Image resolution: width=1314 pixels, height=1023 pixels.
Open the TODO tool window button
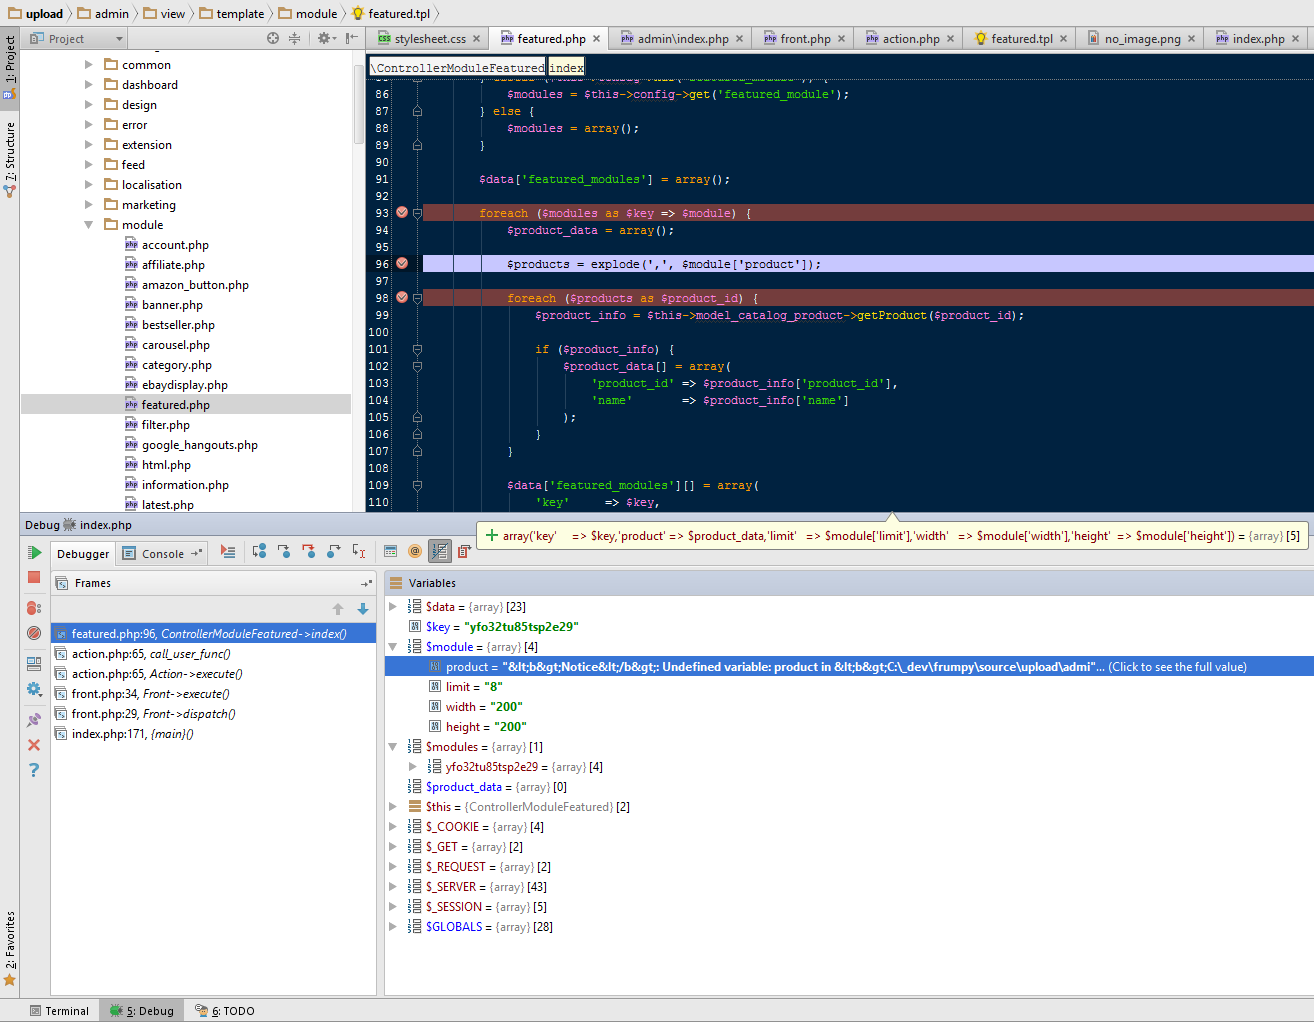coord(225,1011)
